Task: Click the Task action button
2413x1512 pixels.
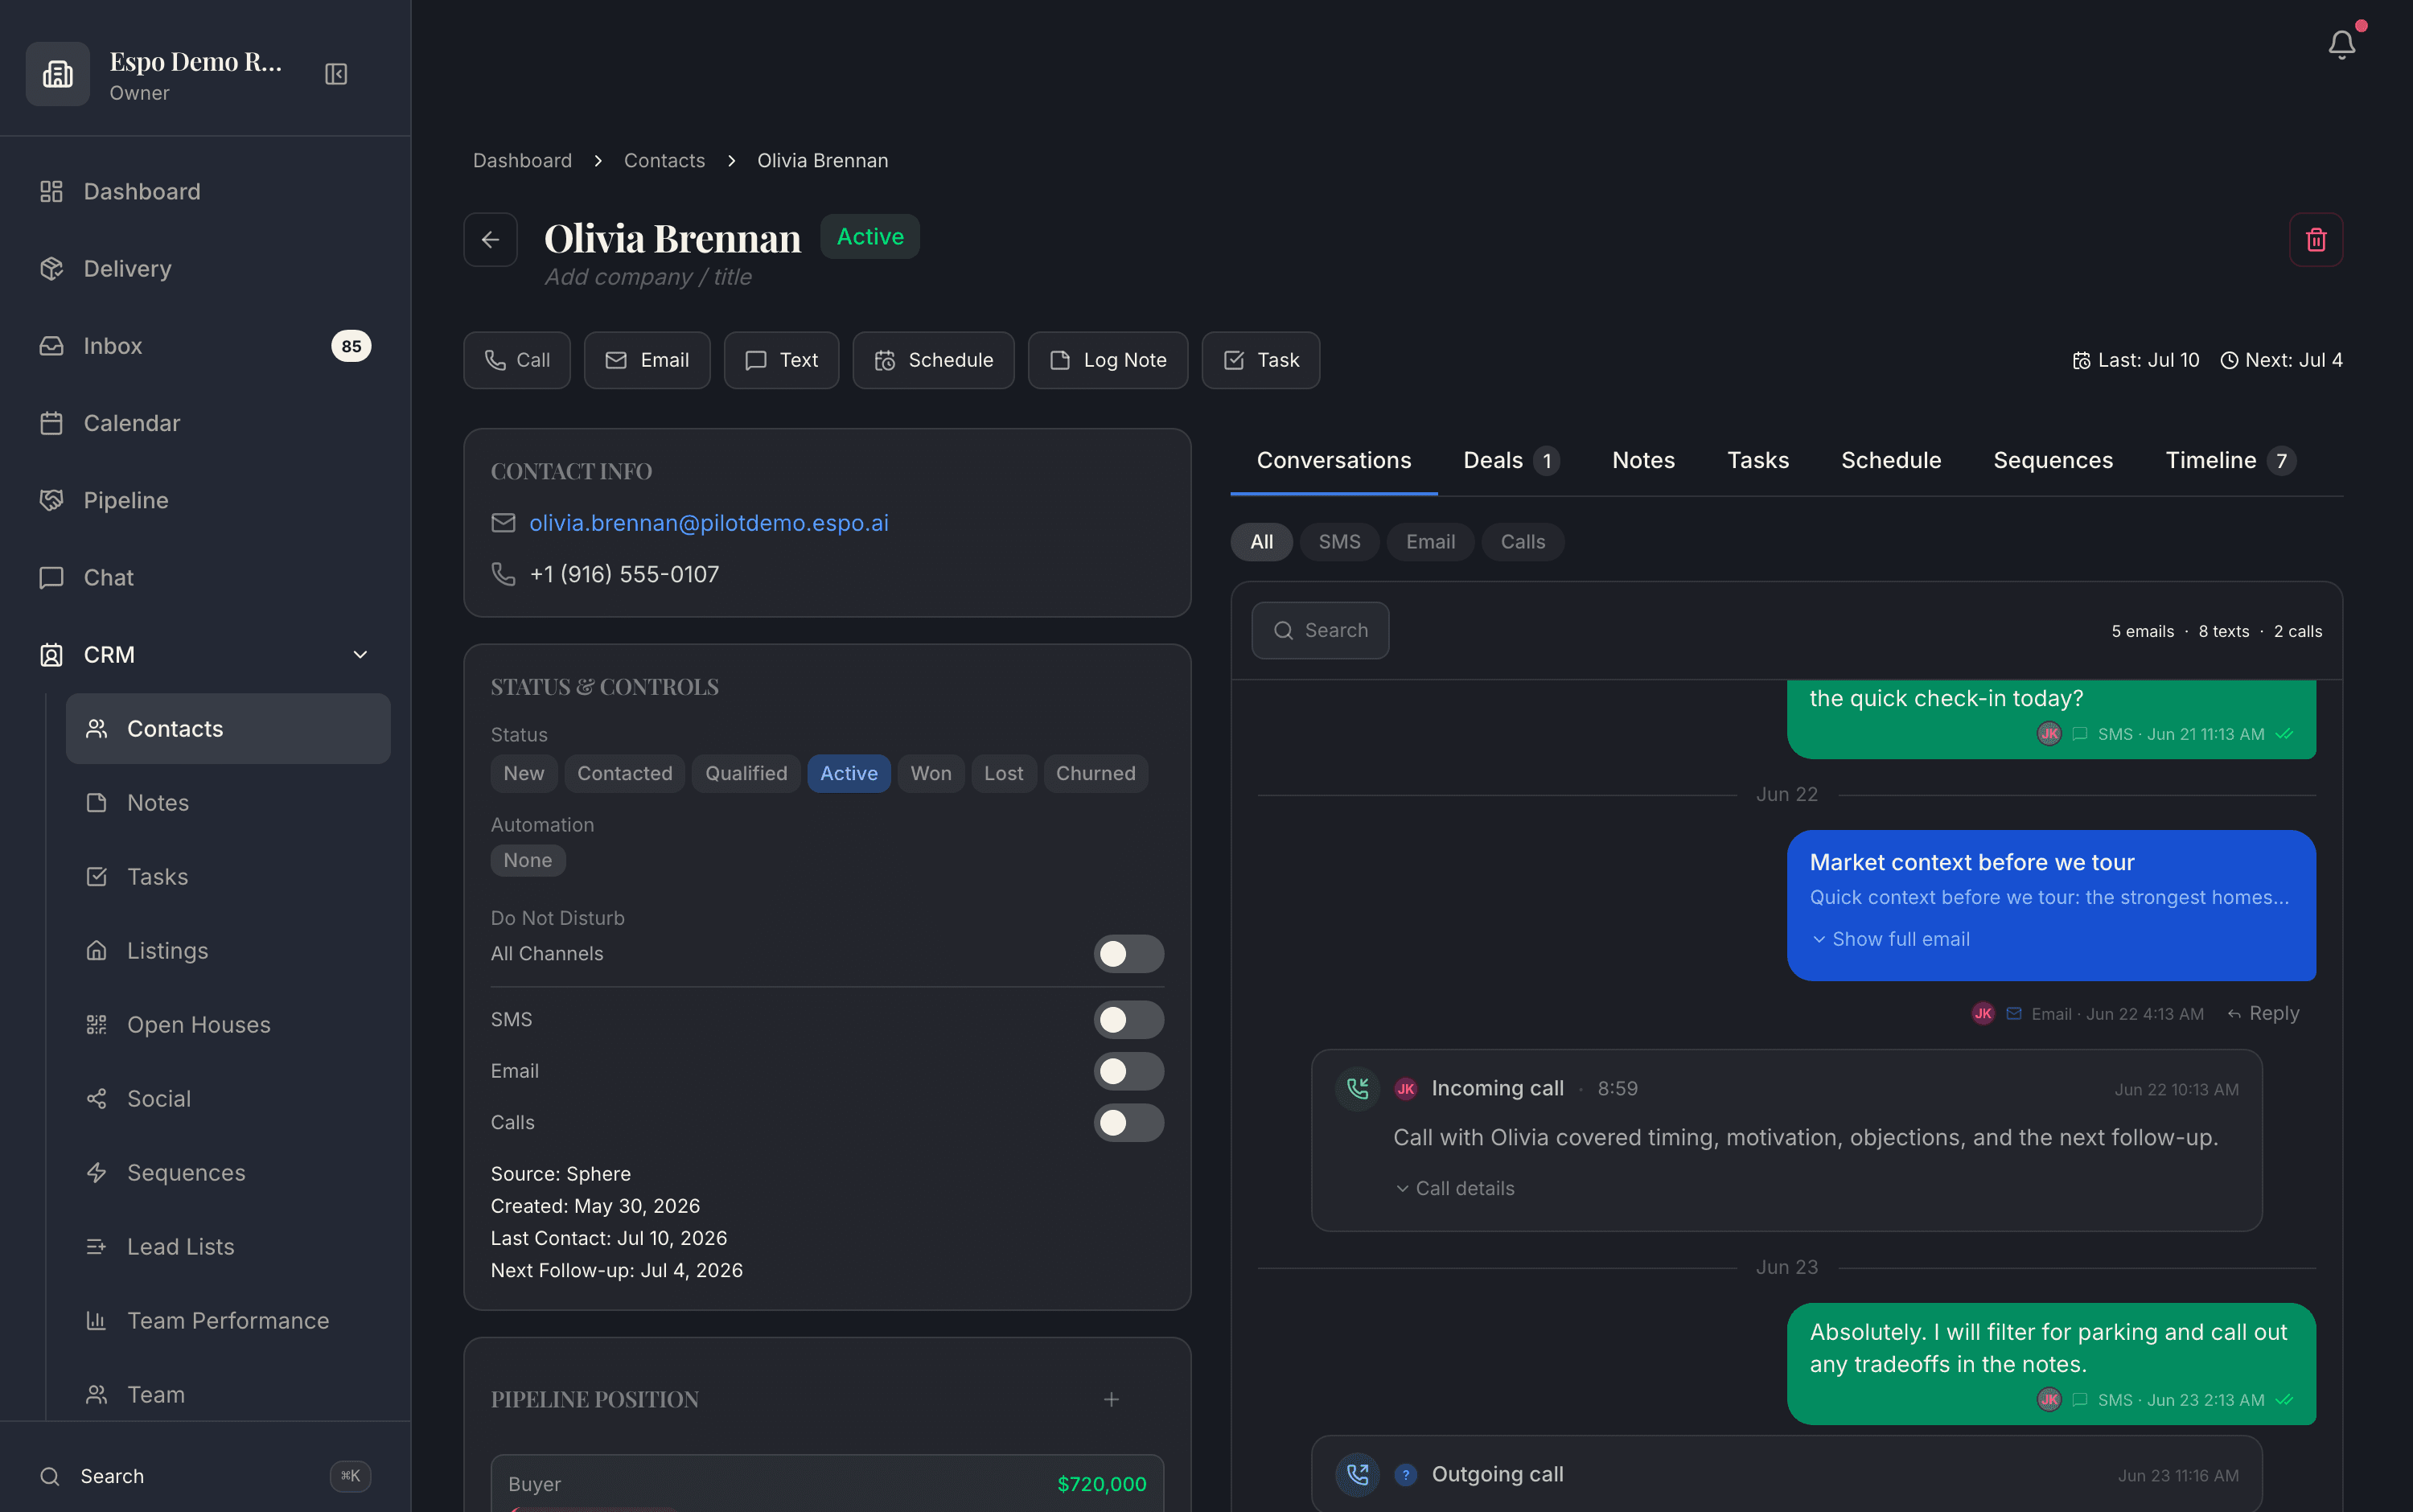Action: [1260, 360]
